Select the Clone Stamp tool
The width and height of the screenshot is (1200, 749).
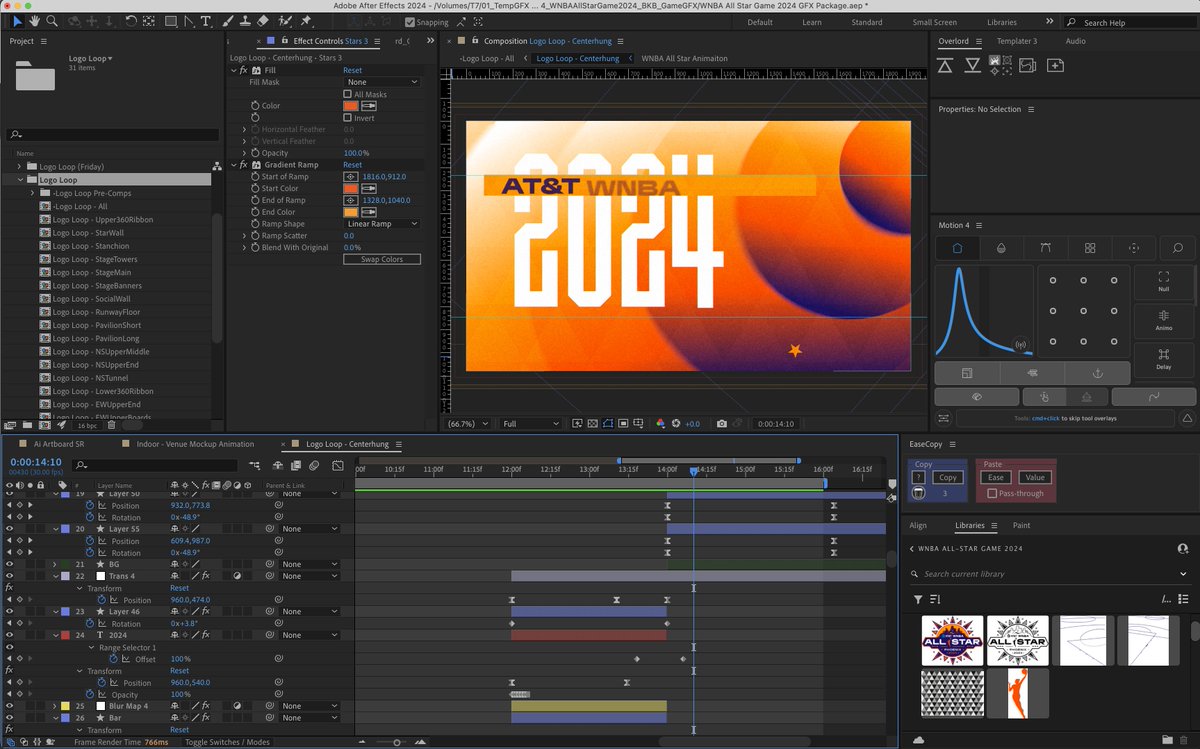pos(245,21)
